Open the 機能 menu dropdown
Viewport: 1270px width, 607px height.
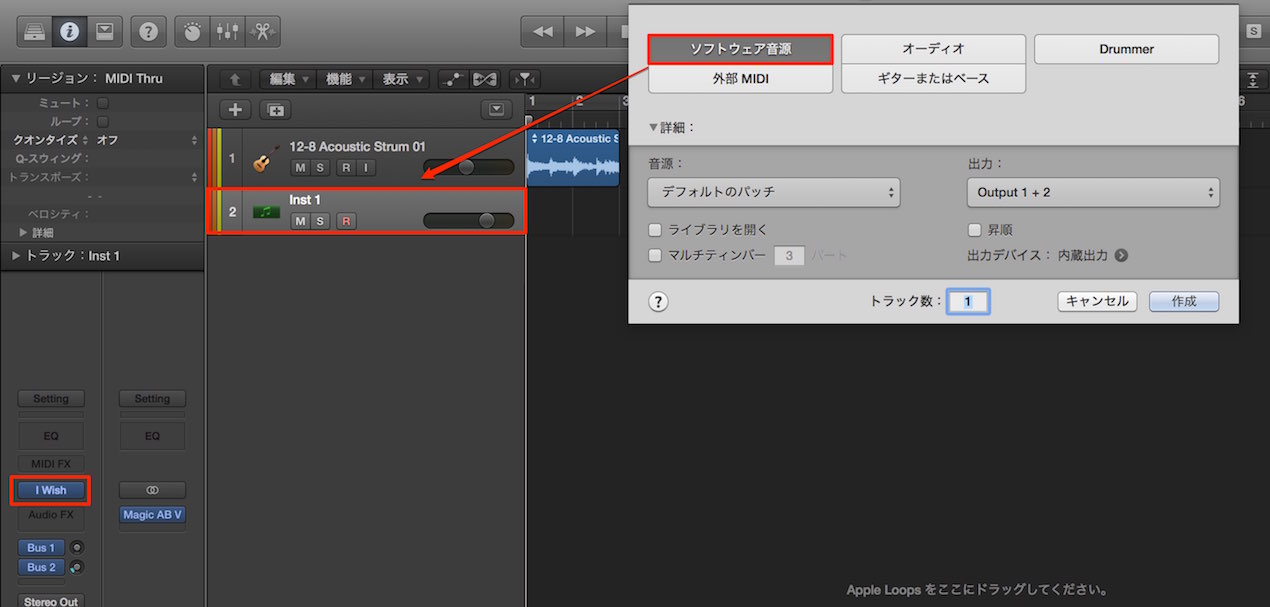(x=344, y=79)
